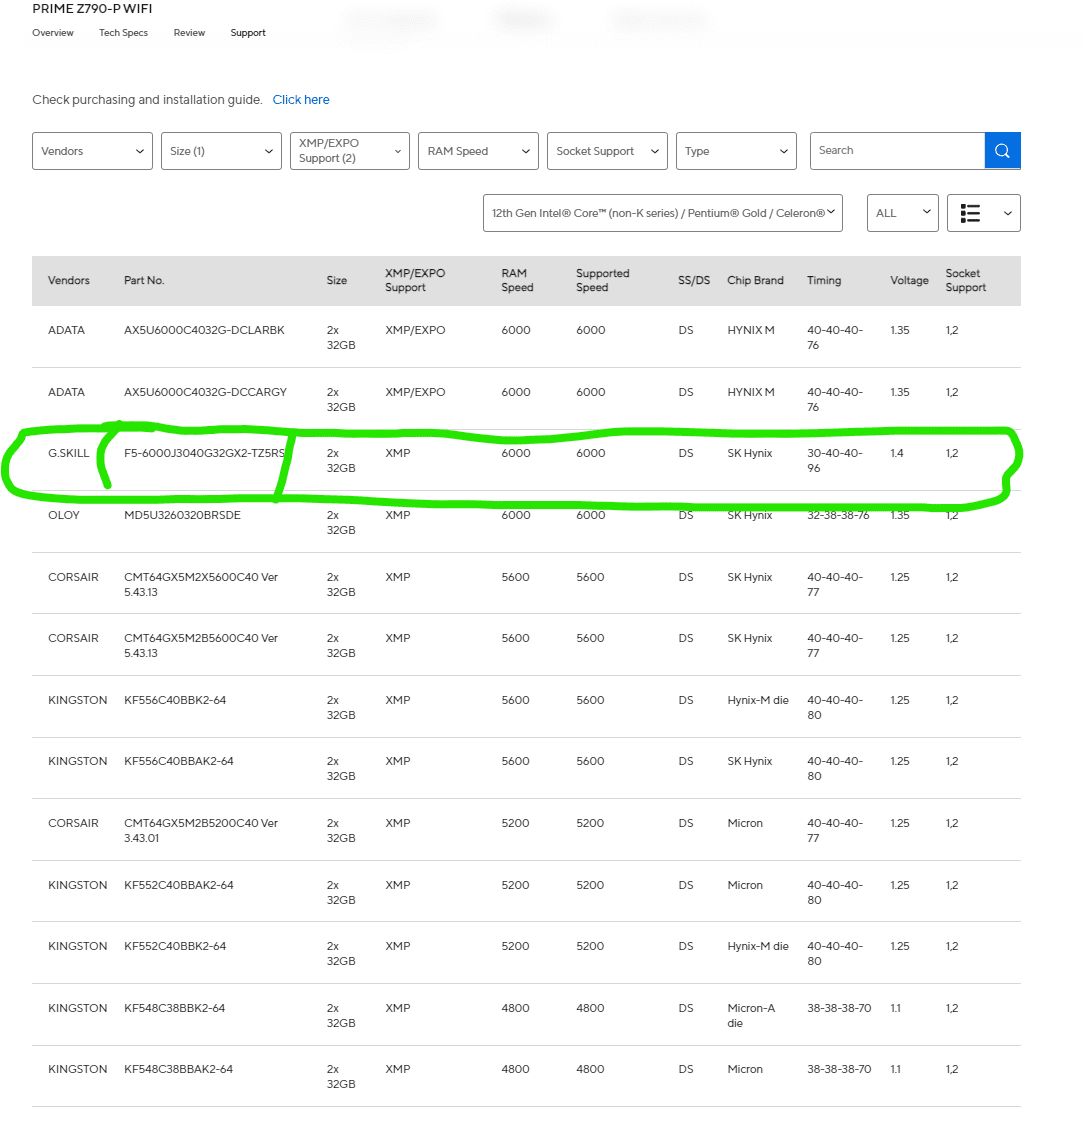Select part number AX5U6000C4032G-DCLARBK
The height and width of the screenshot is (1142, 1085).
coord(204,330)
